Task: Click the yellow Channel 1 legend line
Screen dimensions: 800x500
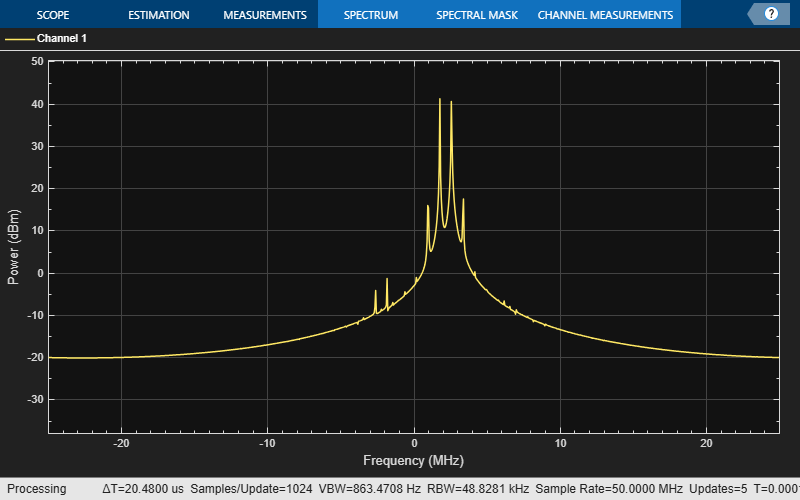Action: (19, 39)
